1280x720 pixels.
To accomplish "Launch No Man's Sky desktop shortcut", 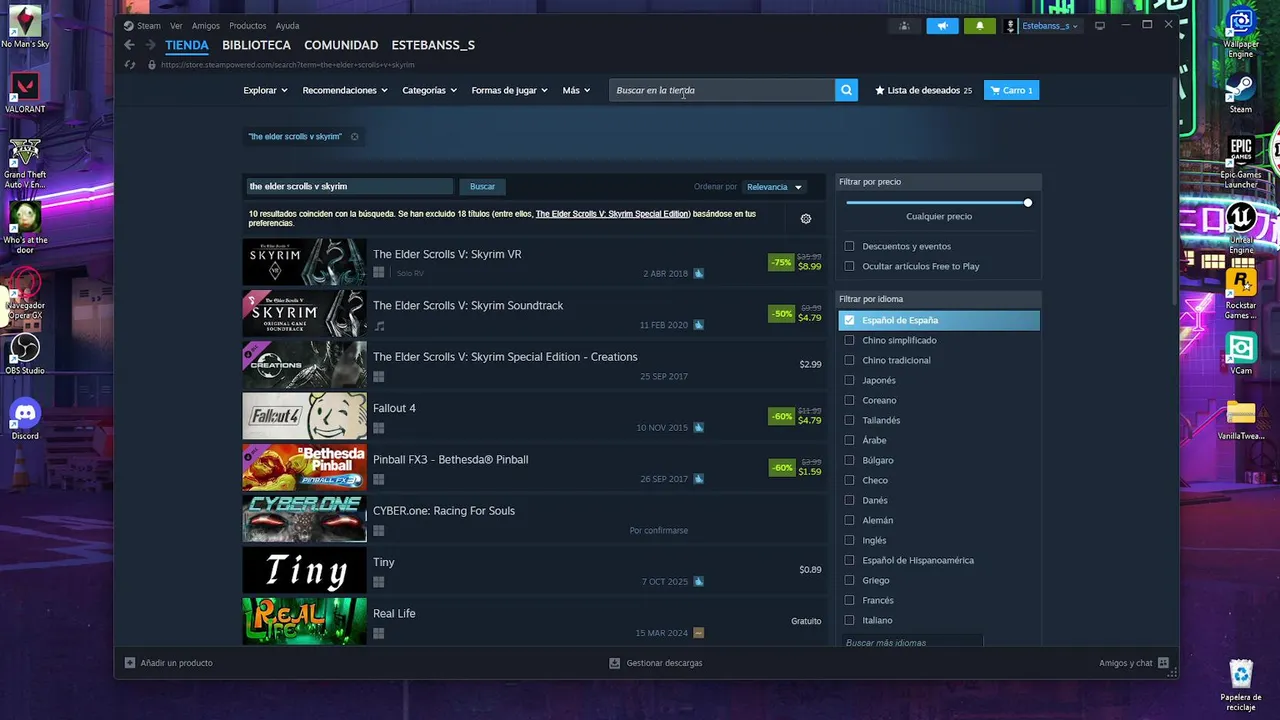I will click(25, 27).
